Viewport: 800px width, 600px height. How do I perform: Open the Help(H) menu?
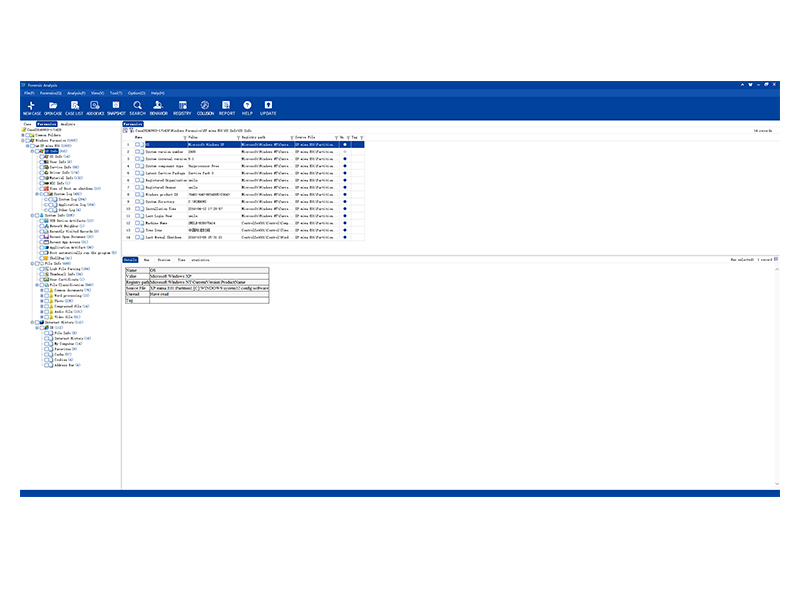point(158,93)
